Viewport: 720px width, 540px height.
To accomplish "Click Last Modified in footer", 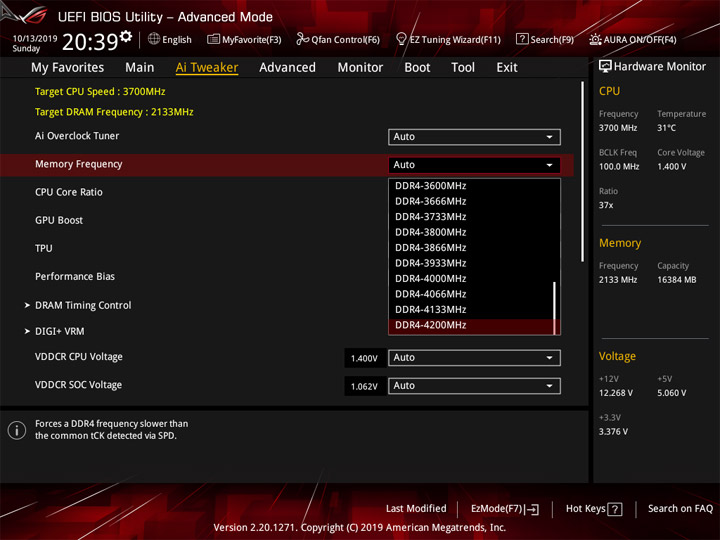I will (416, 509).
